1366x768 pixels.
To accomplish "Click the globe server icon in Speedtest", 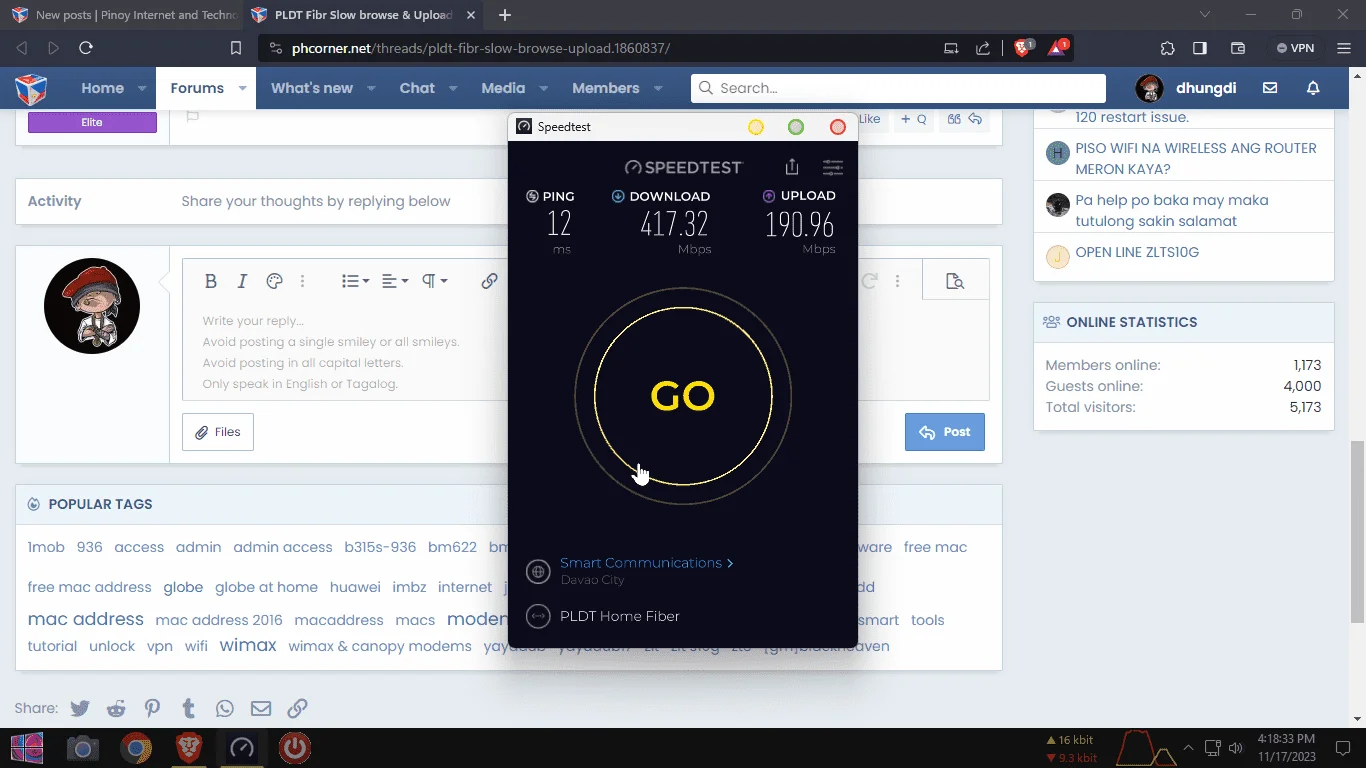I will [x=538, y=571].
